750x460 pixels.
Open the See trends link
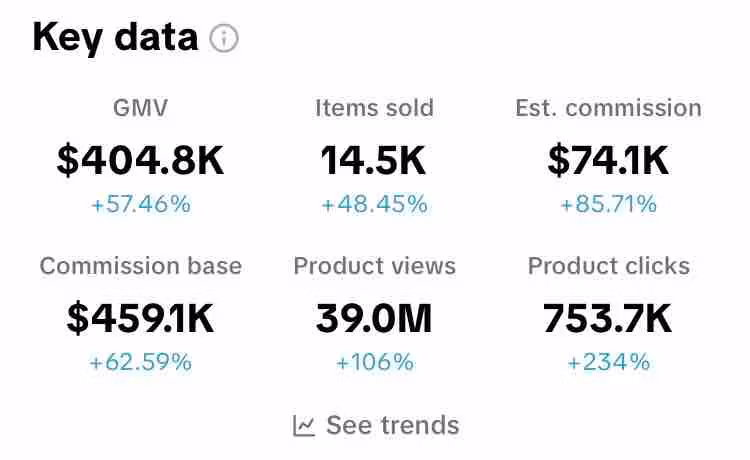click(392, 425)
